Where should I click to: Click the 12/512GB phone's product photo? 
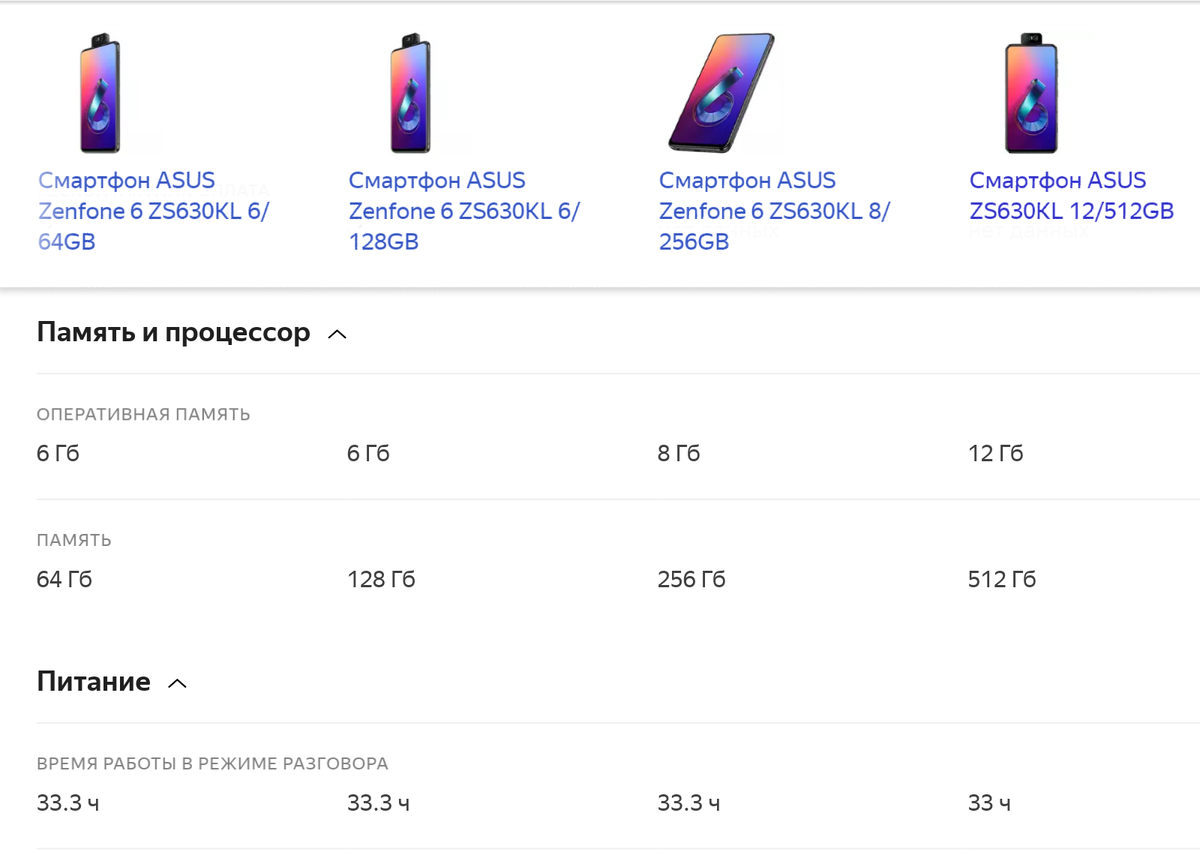tap(1031, 92)
